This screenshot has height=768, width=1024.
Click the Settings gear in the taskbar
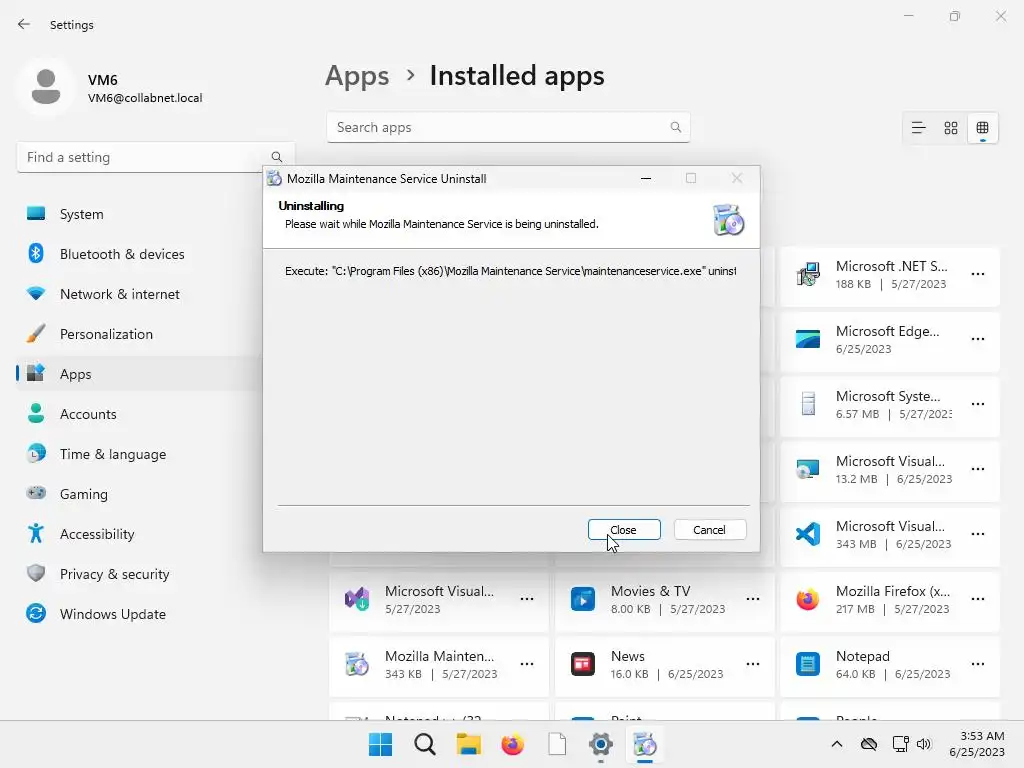coord(600,744)
